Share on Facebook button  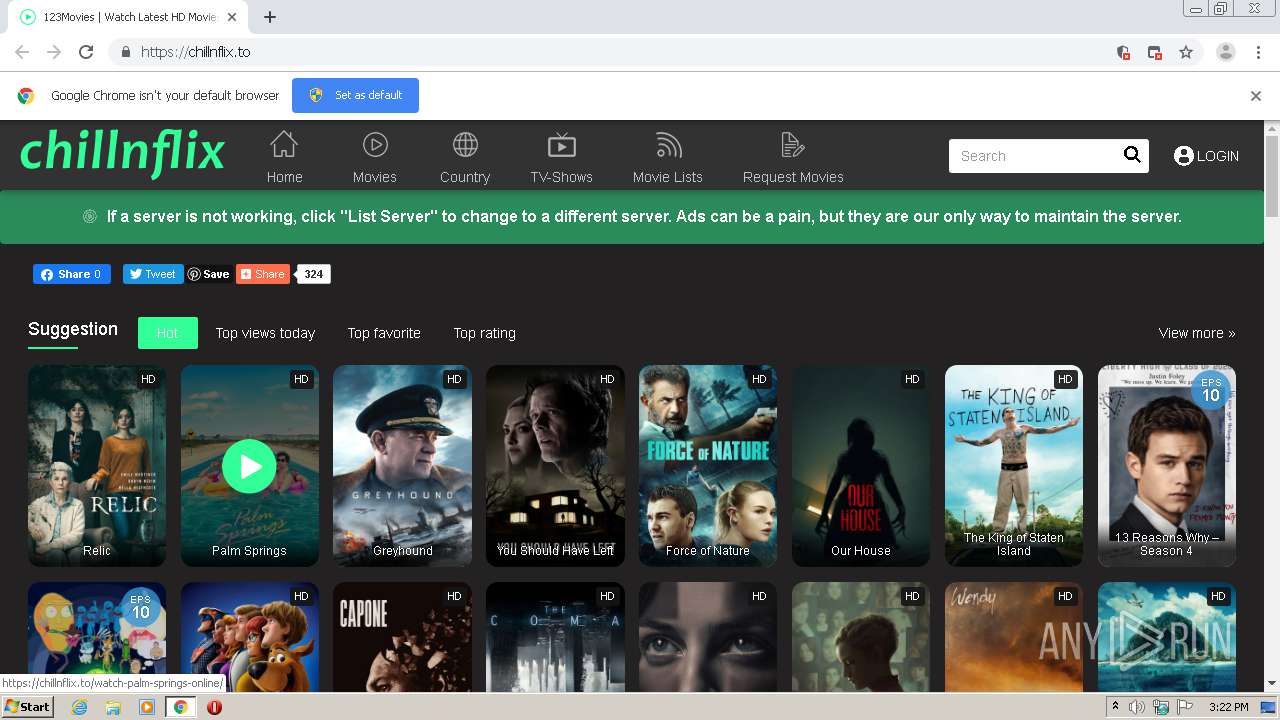click(72, 274)
